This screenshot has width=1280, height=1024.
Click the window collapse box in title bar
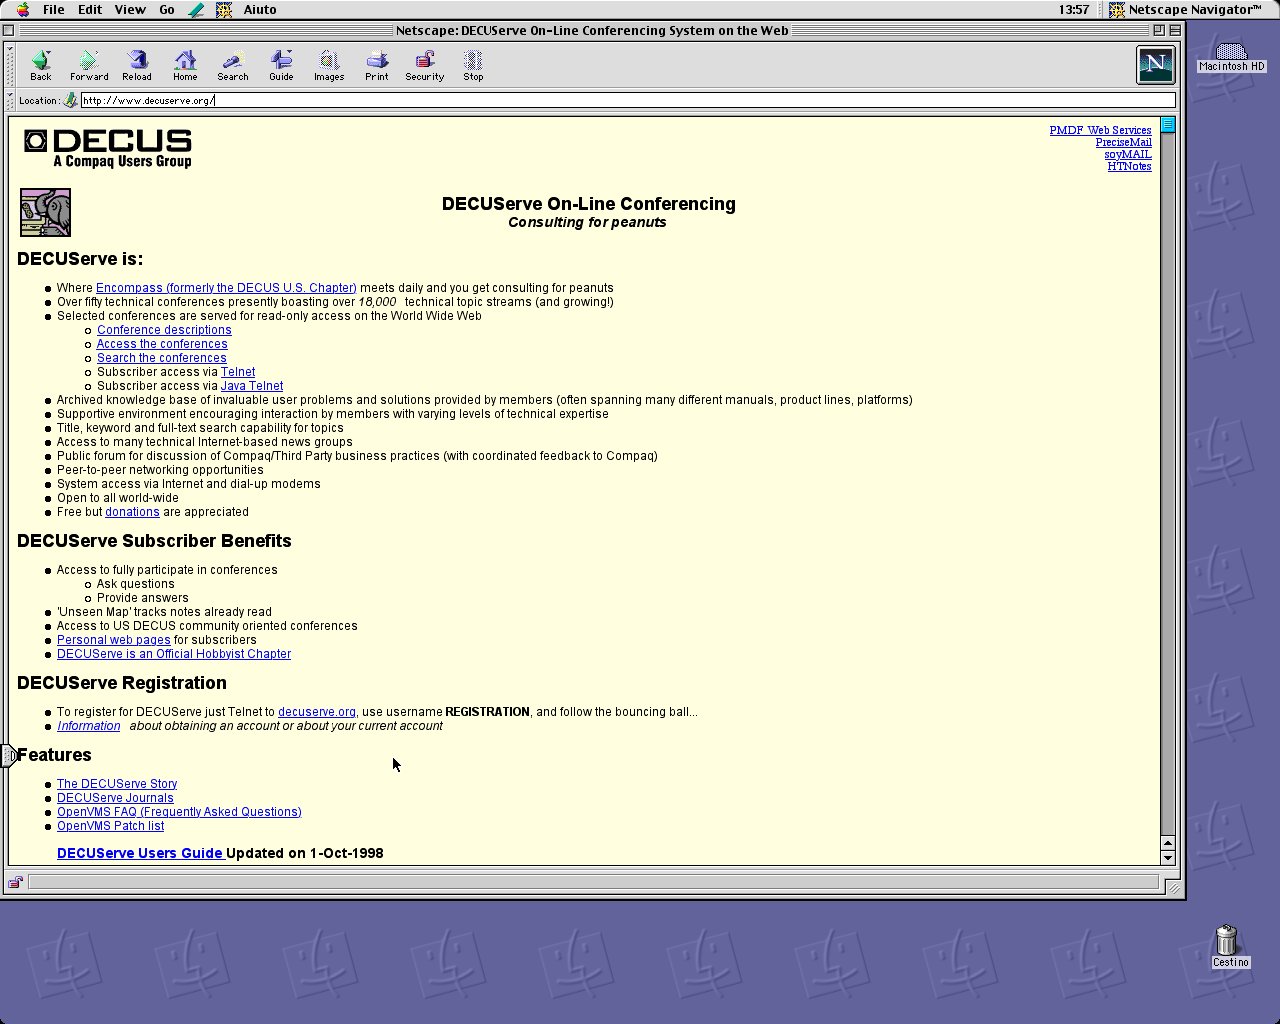click(x=1175, y=30)
